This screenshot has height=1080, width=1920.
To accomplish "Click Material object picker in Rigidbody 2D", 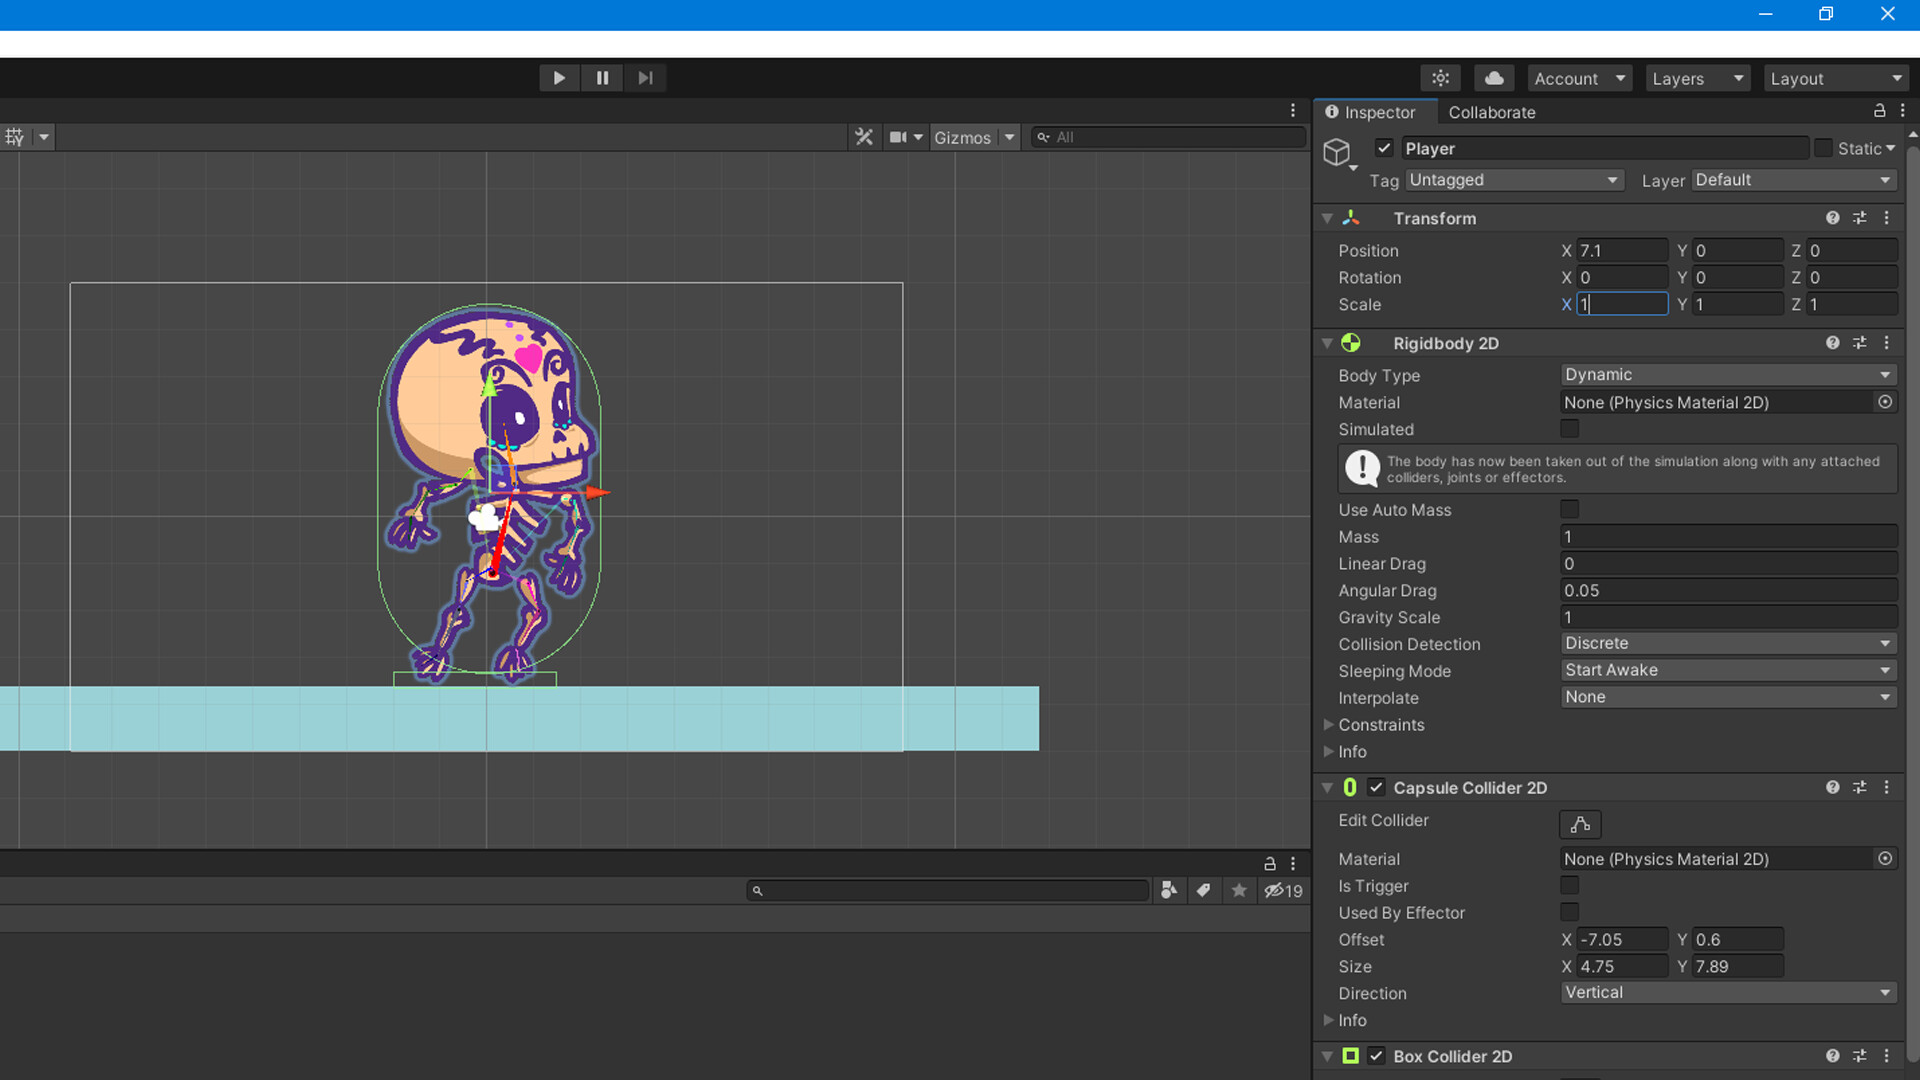I will [1885, 402].
